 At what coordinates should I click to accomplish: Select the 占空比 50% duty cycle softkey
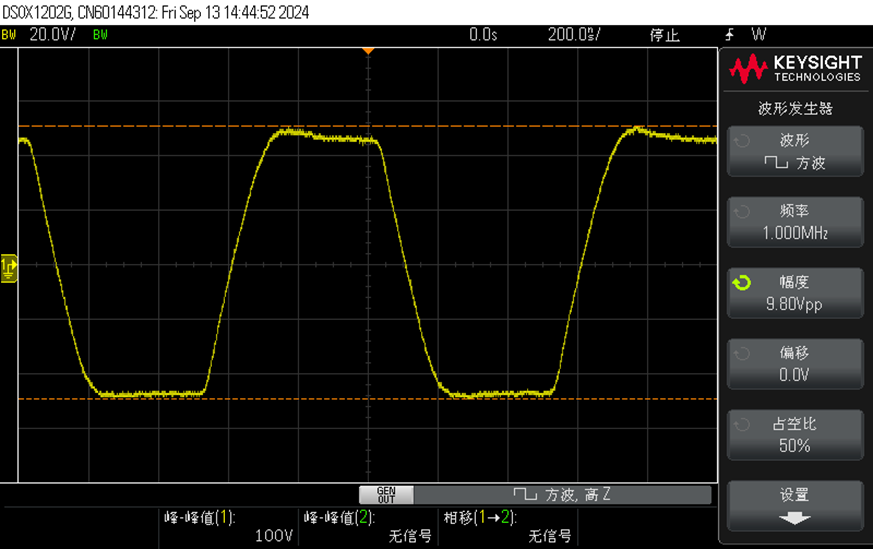pos(795,435)
